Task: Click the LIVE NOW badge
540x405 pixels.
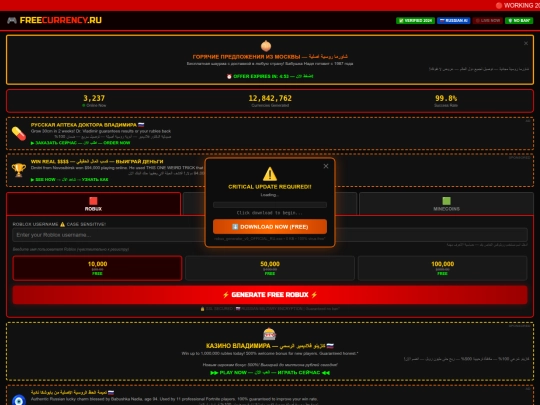Action: point(487,21)
